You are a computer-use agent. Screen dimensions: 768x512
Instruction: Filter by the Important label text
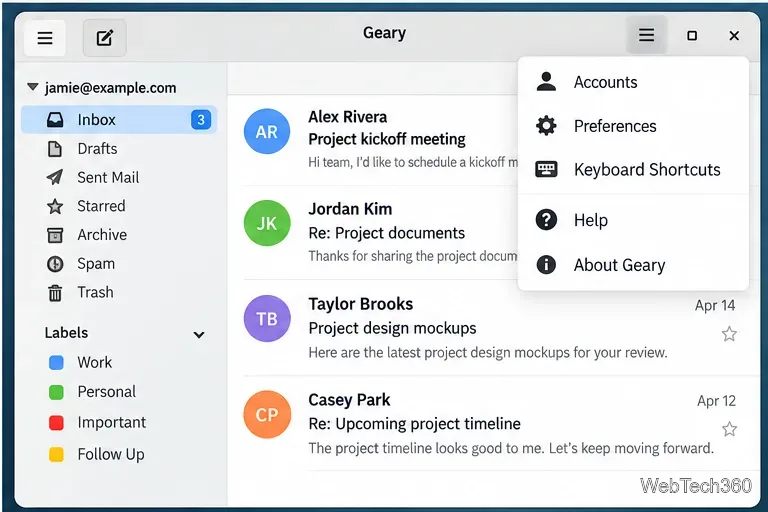(x=112, y=422)
